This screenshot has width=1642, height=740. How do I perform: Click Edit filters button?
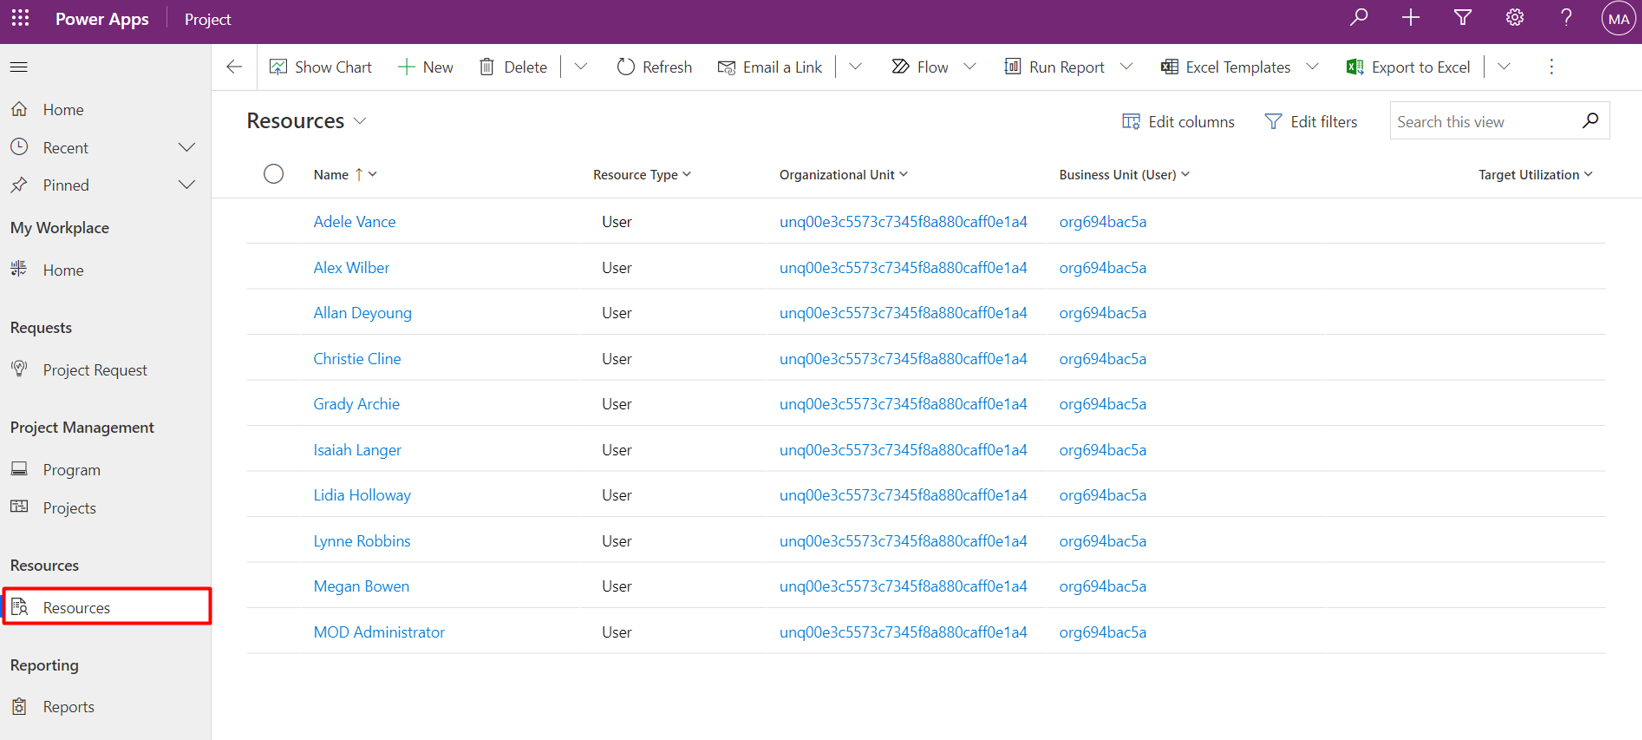pyautogui.click(x=1311, y=121)
